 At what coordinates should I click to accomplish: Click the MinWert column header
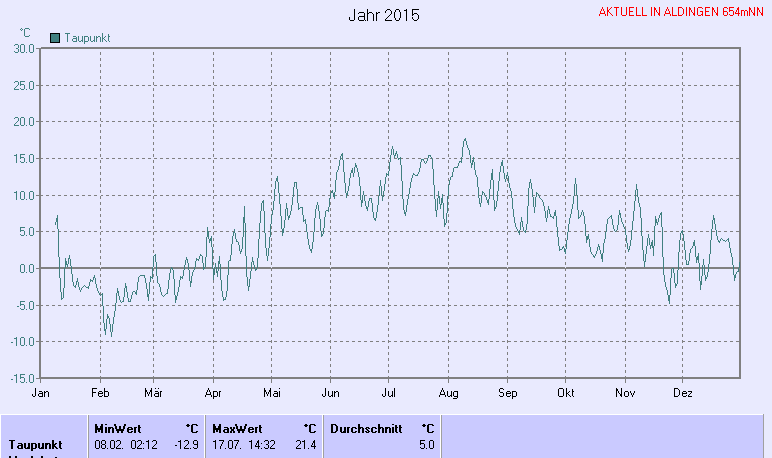click(118, 428)
